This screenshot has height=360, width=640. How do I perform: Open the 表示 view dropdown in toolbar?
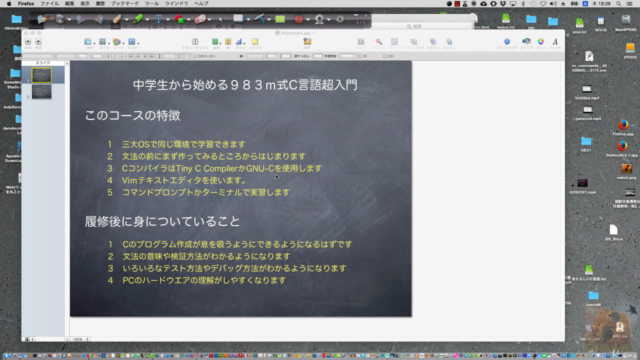(89, 42)
